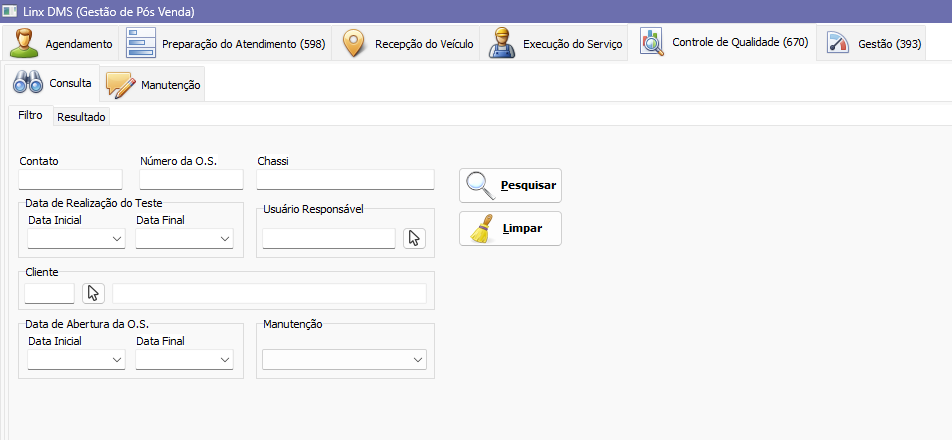The width and height of the screenshot is (952, 440).
Task: Focus the Cliente code field
Action: click(x=49, y=293)
